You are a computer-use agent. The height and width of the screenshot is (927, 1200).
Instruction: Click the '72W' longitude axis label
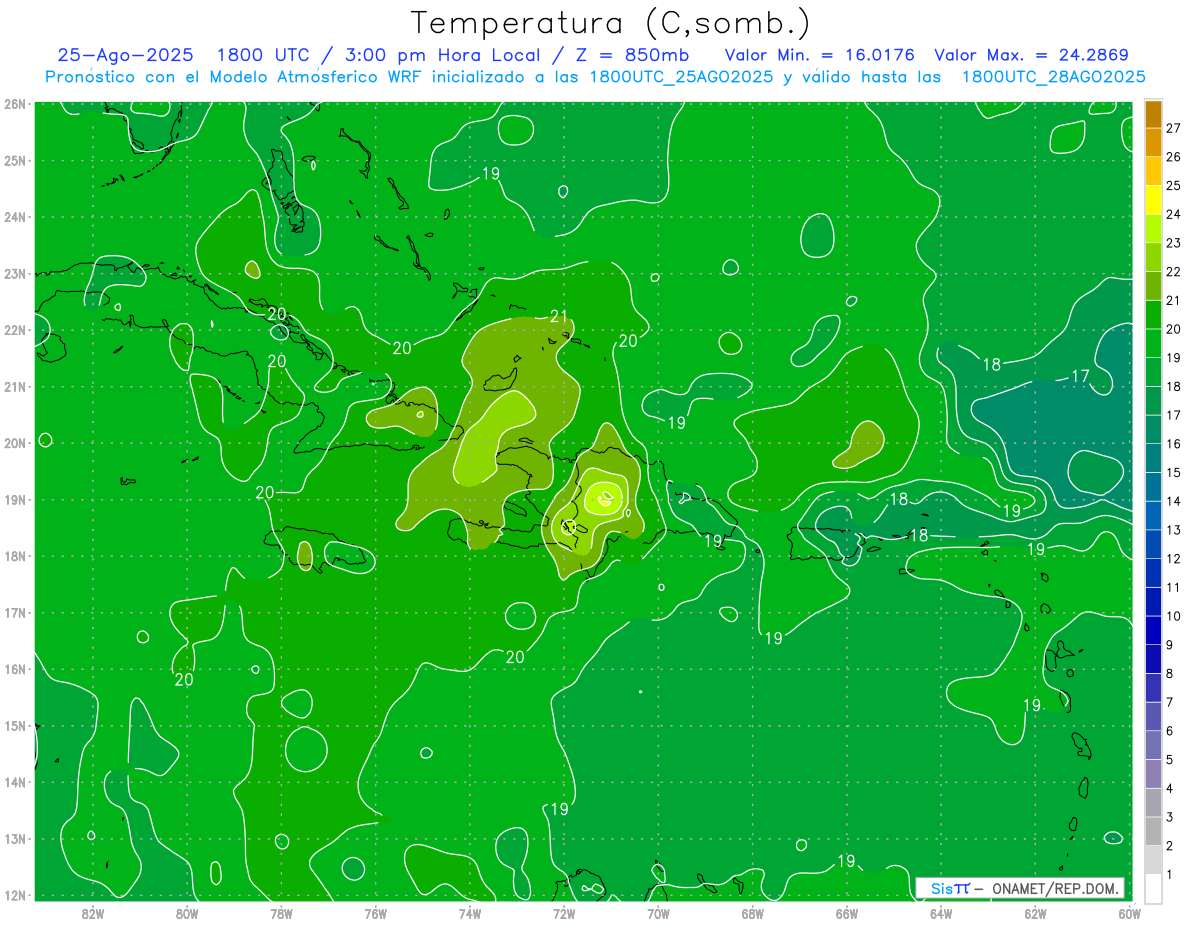(x=563, y=913)
